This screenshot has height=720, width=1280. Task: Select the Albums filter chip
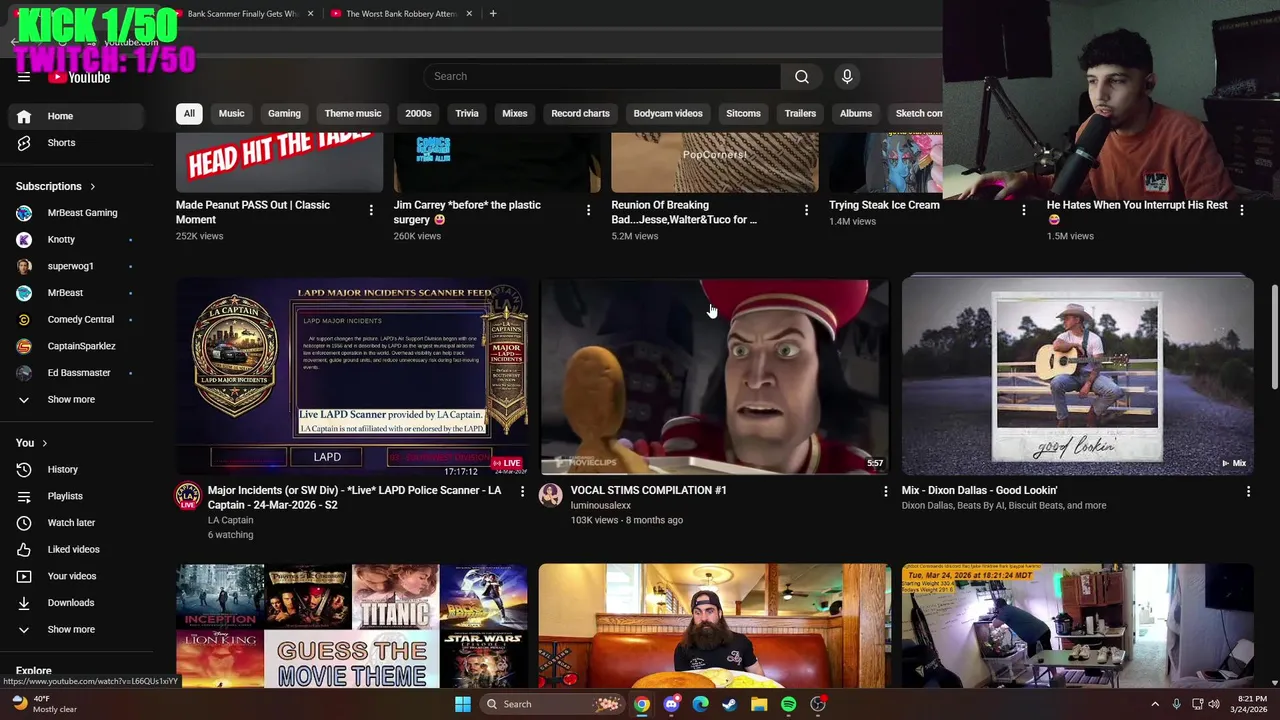[856, 114]
